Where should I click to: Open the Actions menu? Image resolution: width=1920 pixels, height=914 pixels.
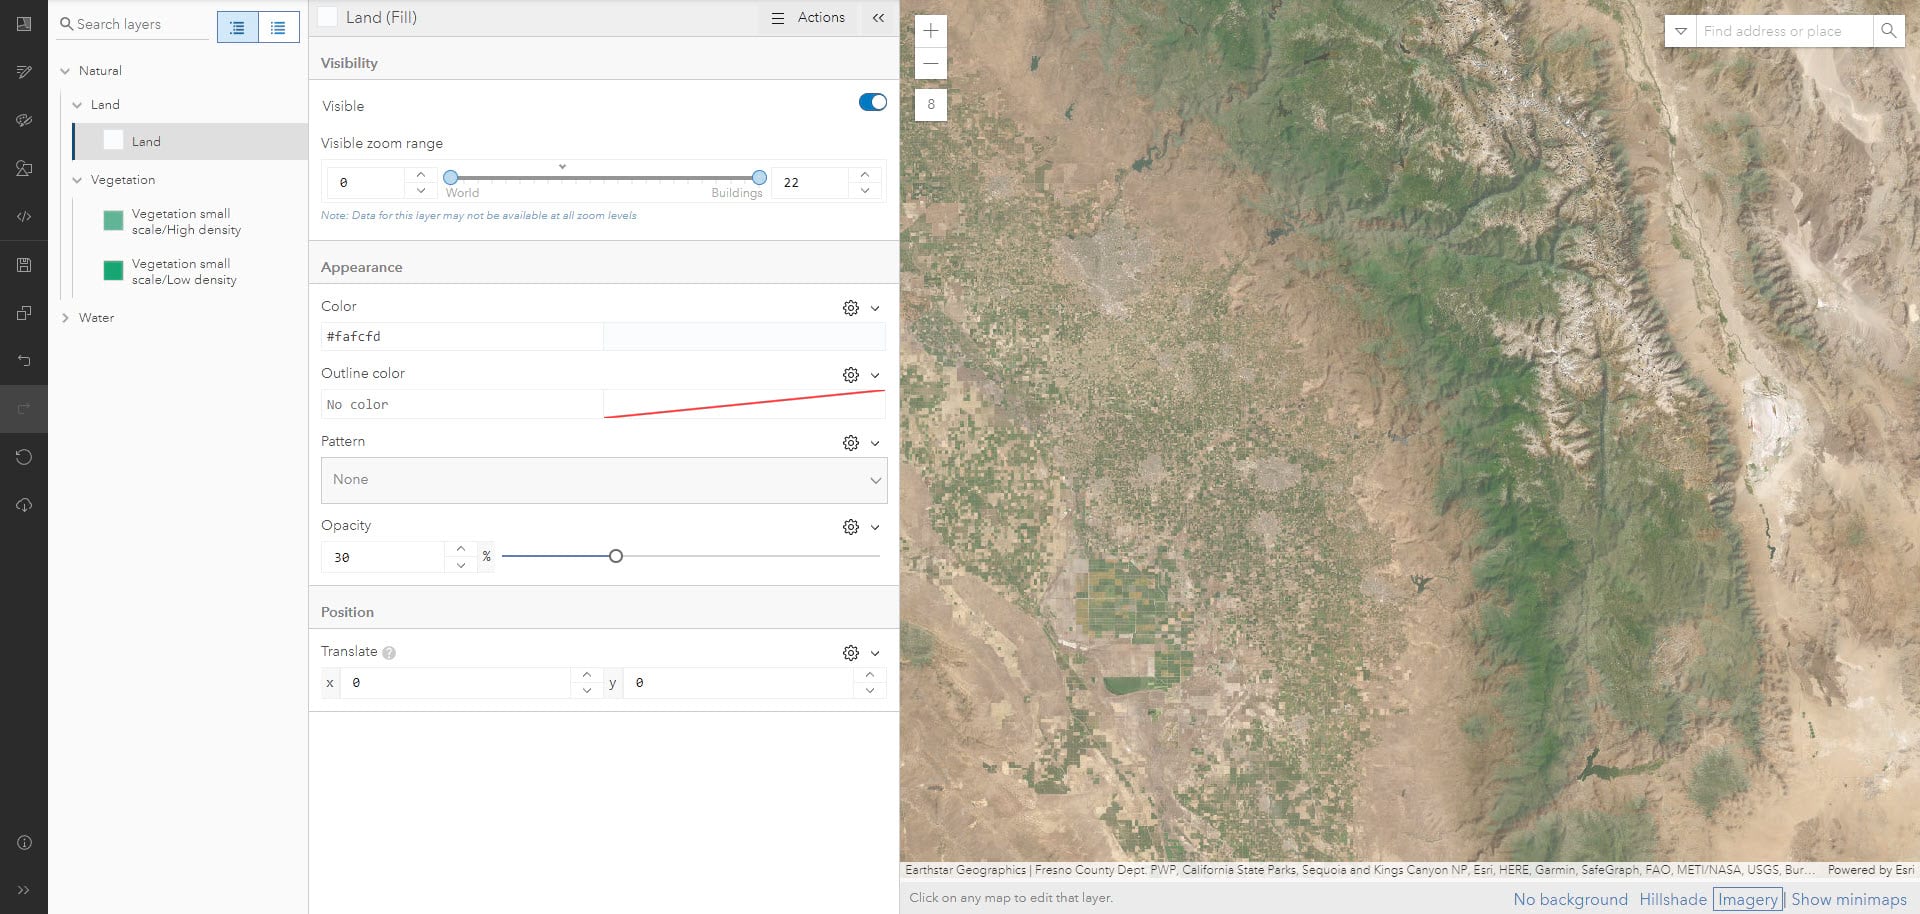click(808, 18)
